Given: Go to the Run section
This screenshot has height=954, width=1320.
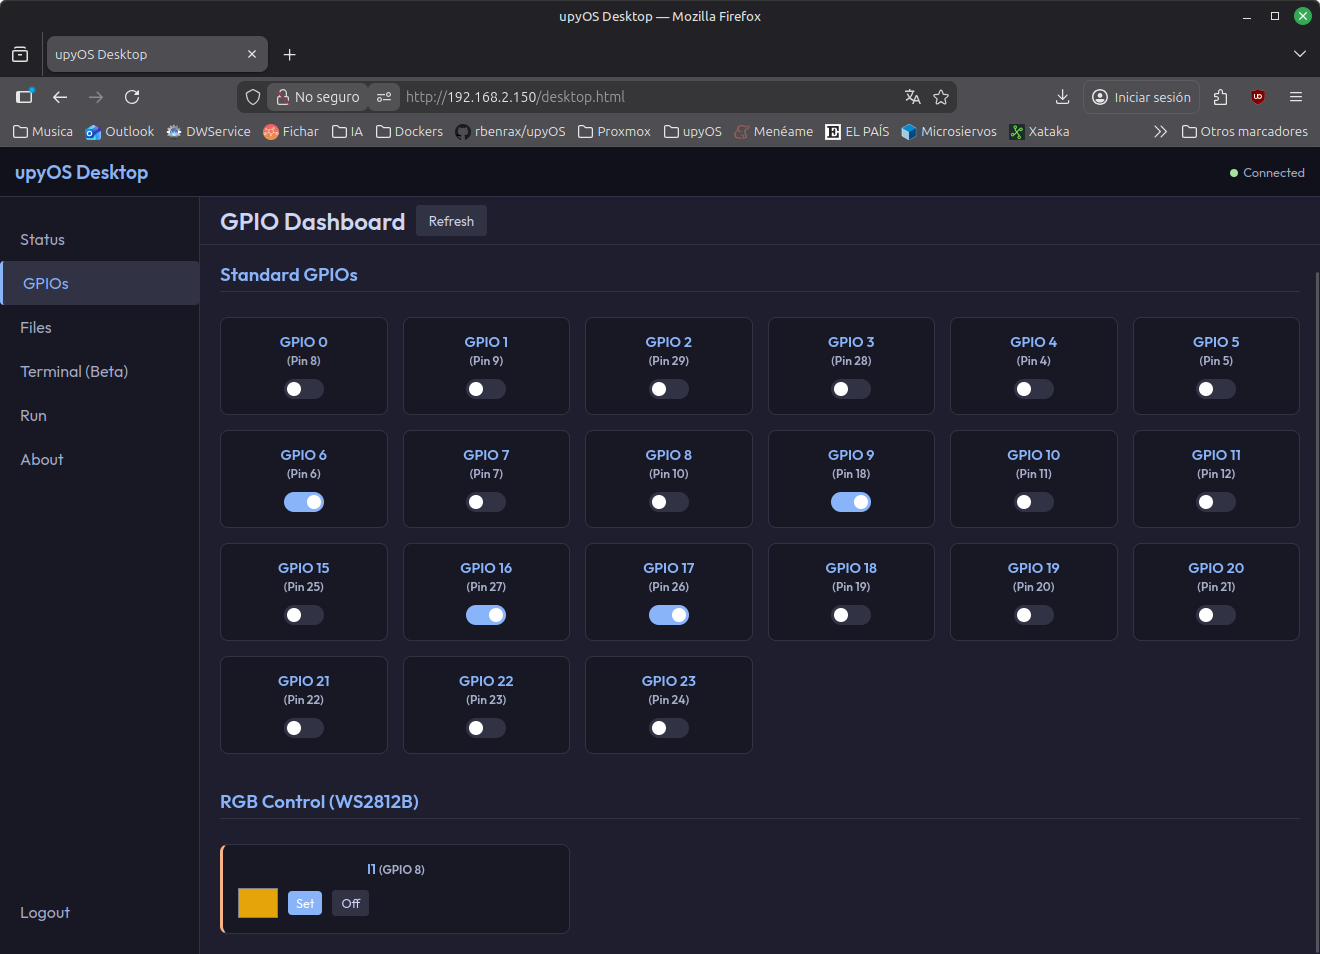Looking at the screenshot, I should [100, 416].
